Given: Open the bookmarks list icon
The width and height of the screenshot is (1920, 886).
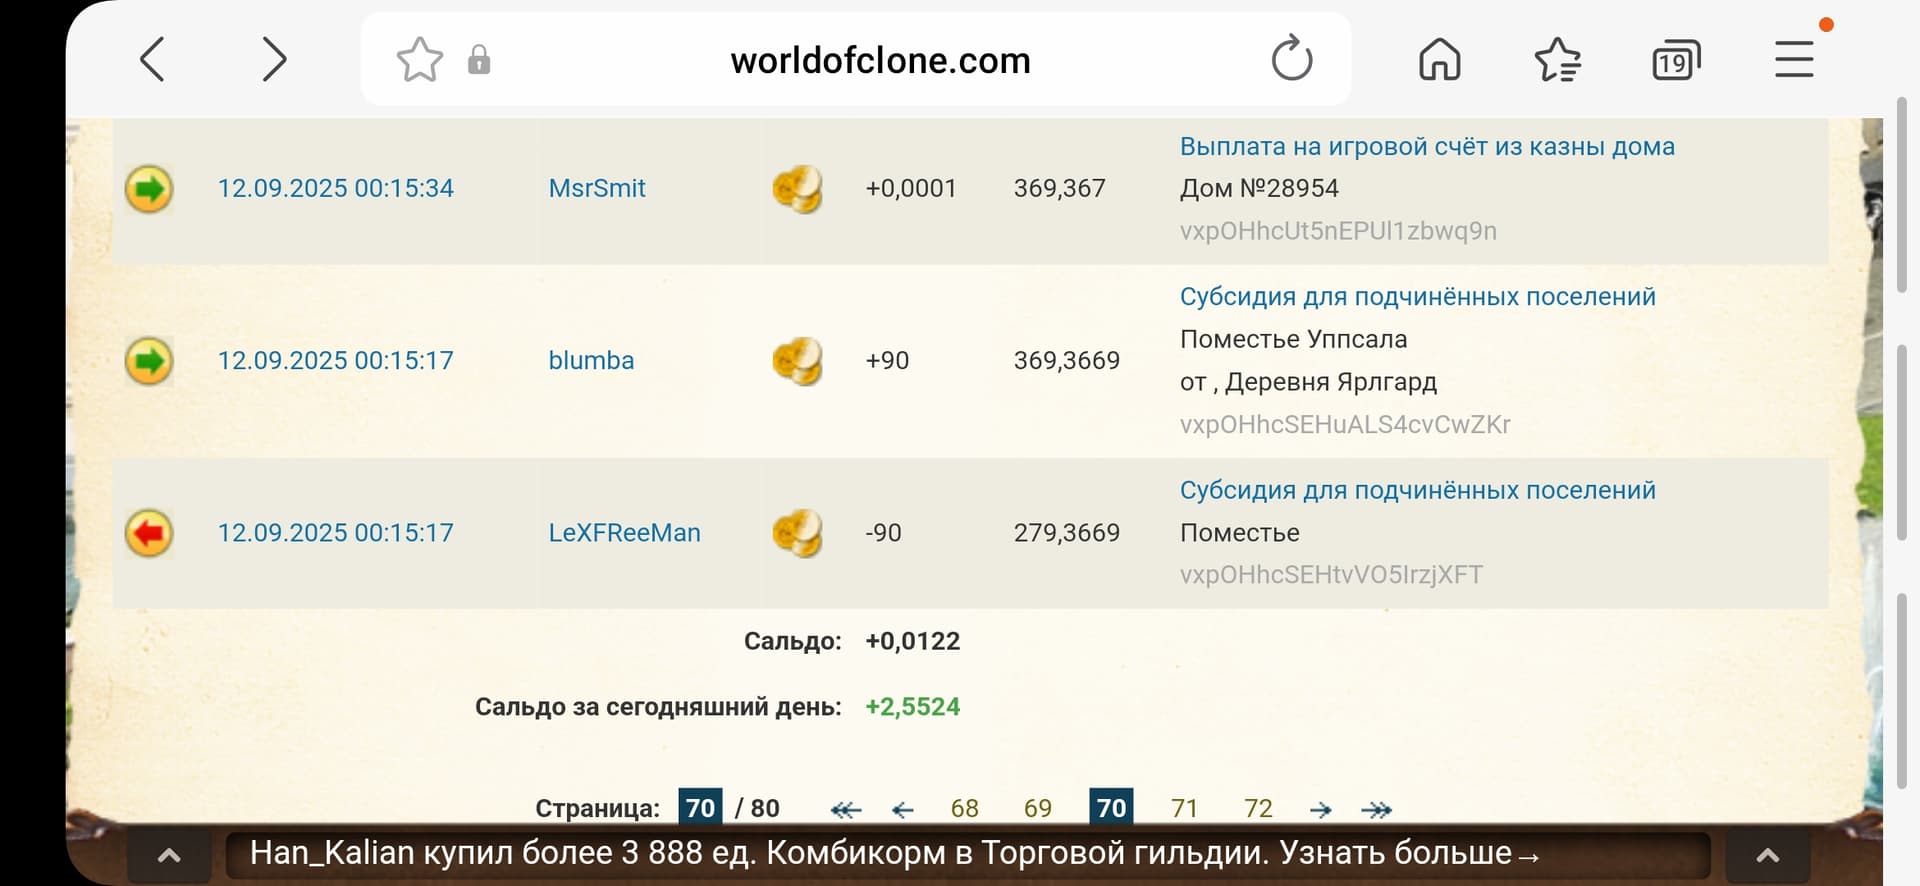Looking at the screenshot, I should [x=1557, y=60].
